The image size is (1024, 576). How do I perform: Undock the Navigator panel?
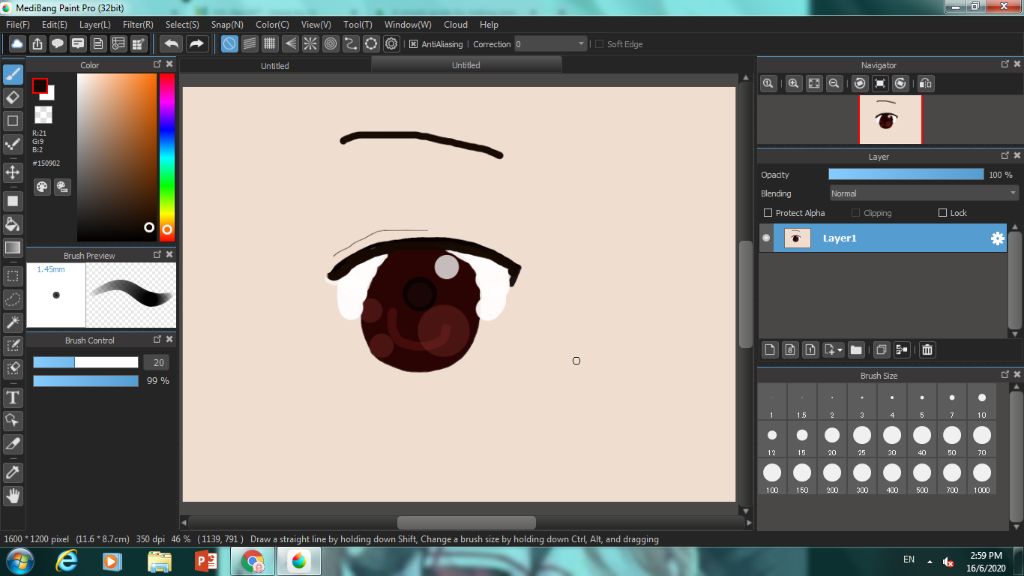pyautogui.click(x=1004, y=64)
